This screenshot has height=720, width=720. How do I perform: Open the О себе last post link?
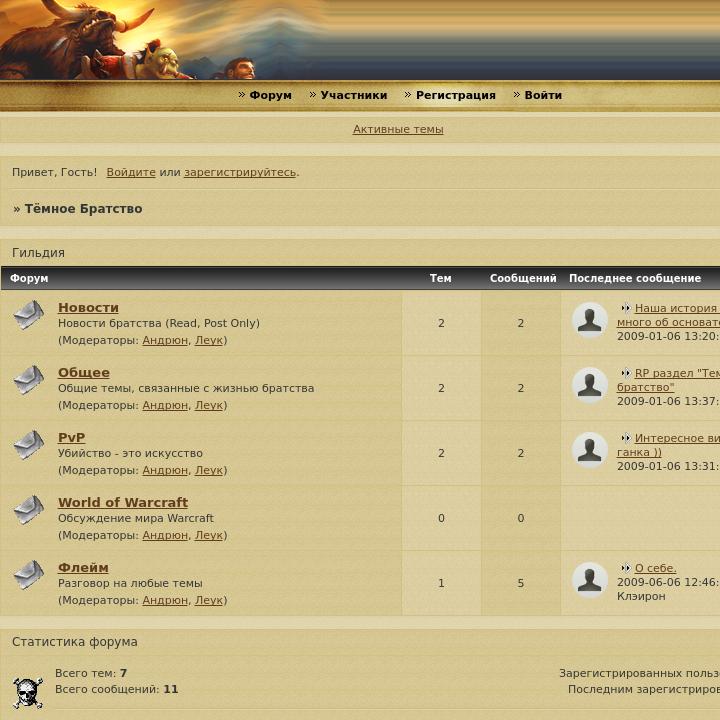(x=655, y=568)
